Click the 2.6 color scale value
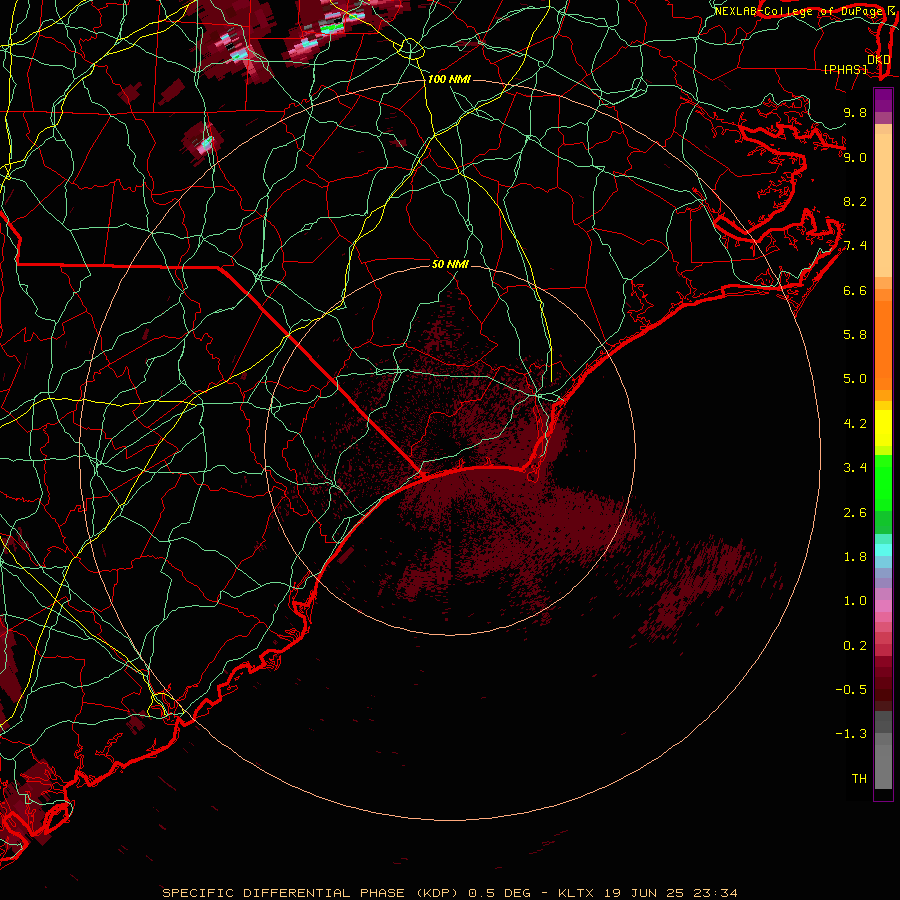The height and width of the screenshot is (900, 900). 855,513
